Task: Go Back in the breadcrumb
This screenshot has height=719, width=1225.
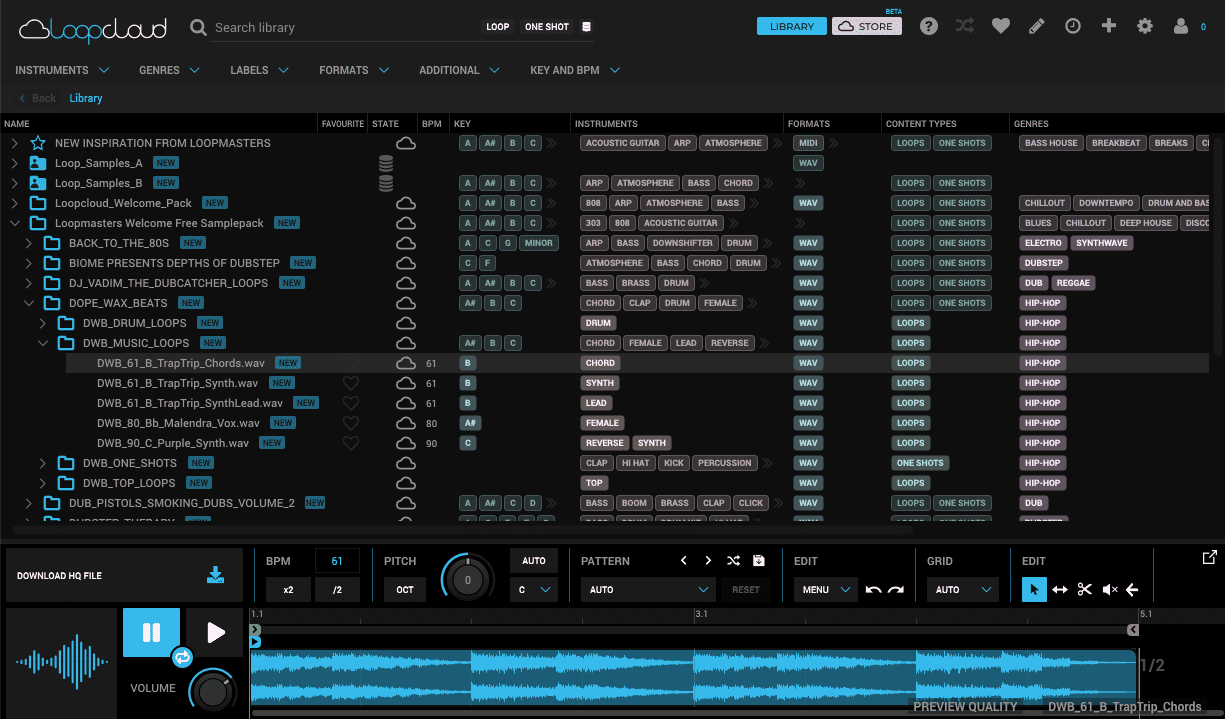Action: point(38,98)
